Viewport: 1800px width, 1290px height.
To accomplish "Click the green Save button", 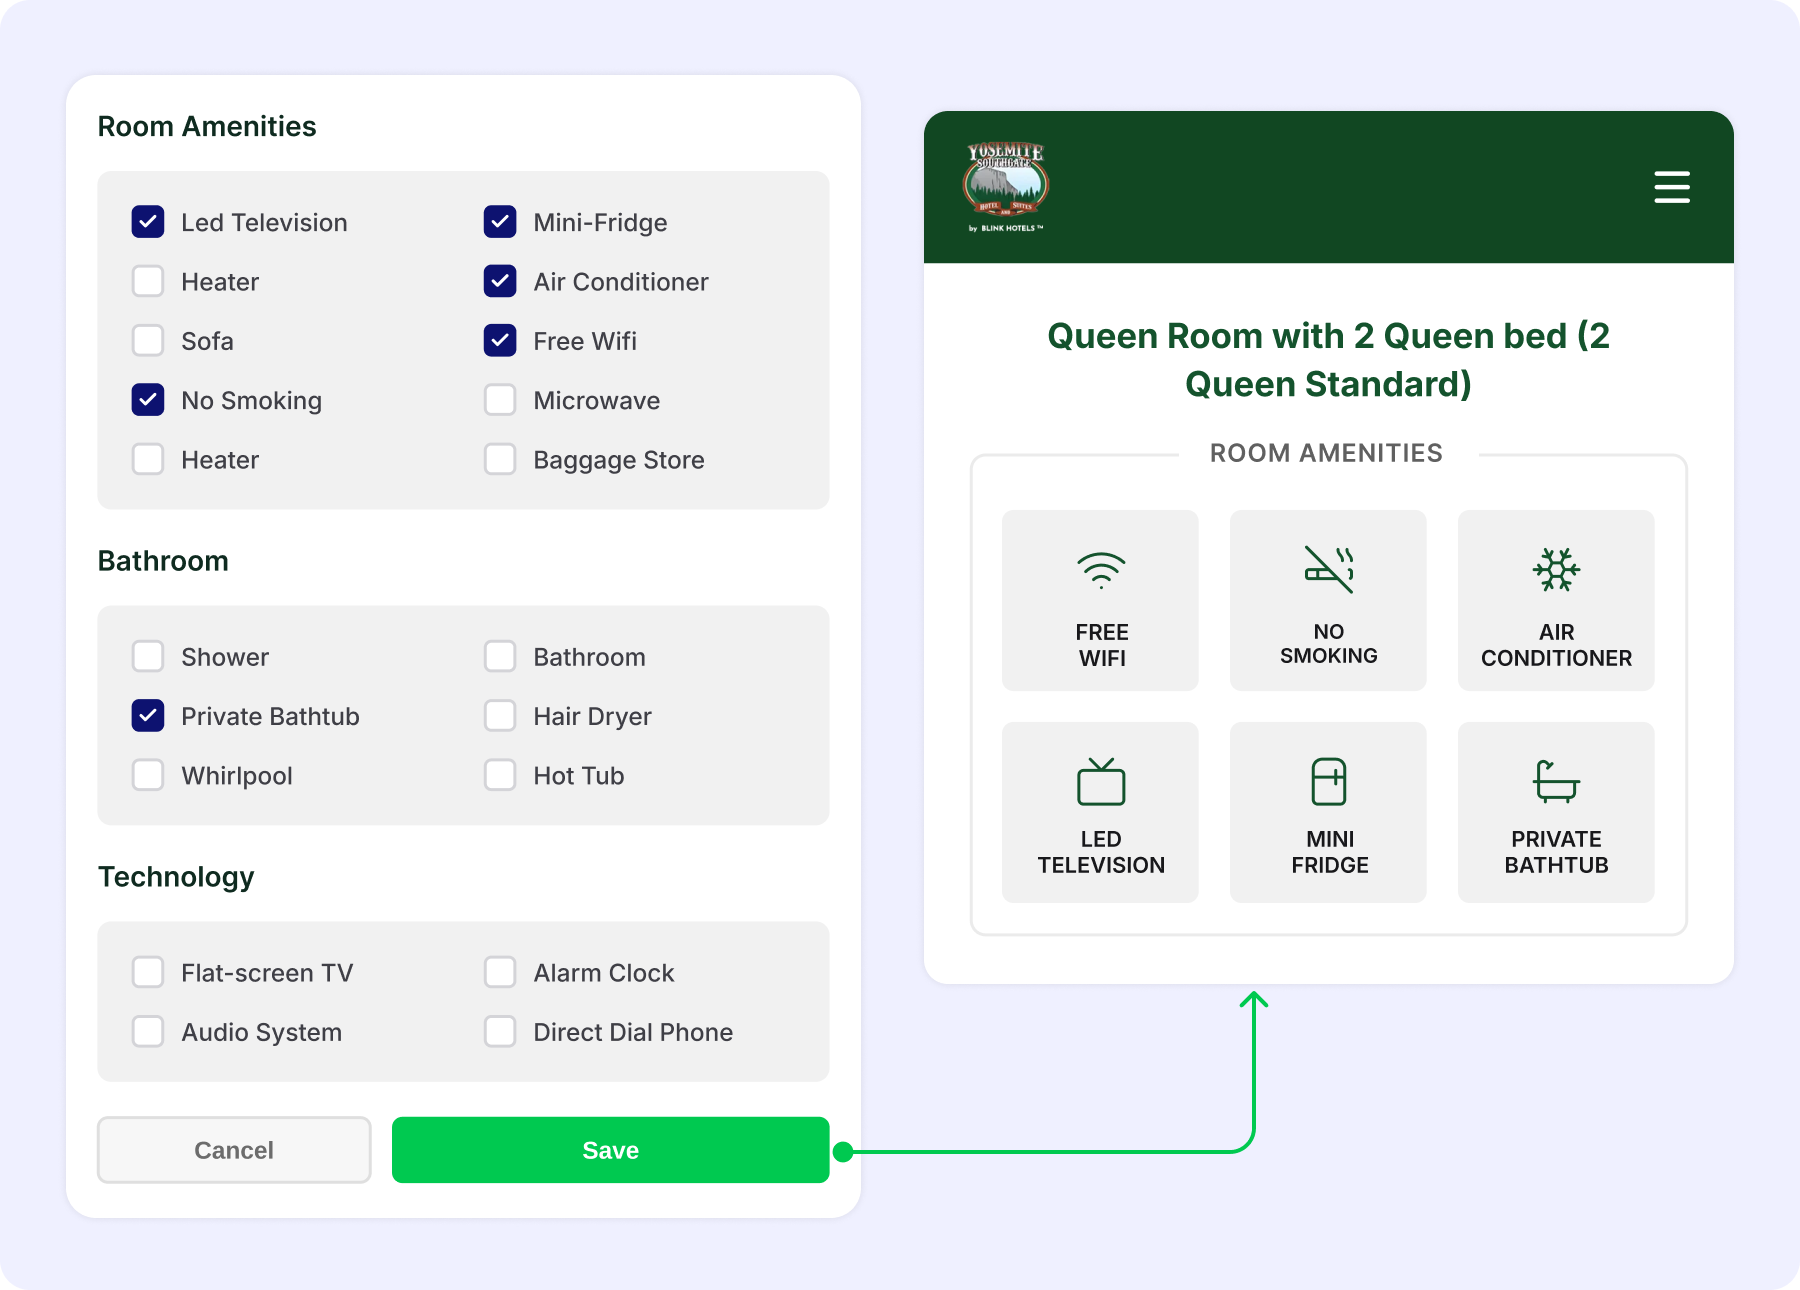I will pos(610,1150).
